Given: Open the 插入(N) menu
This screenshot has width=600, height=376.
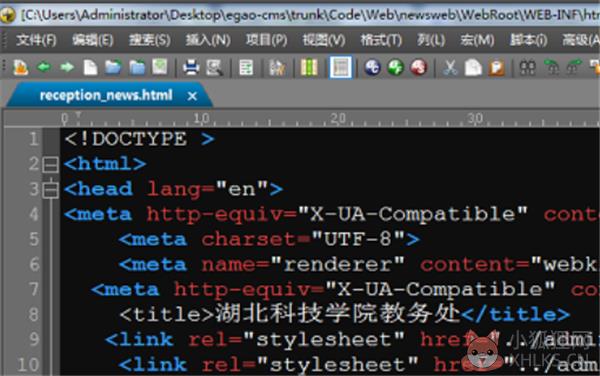Looking at the screenshot, I should point(208,40).
